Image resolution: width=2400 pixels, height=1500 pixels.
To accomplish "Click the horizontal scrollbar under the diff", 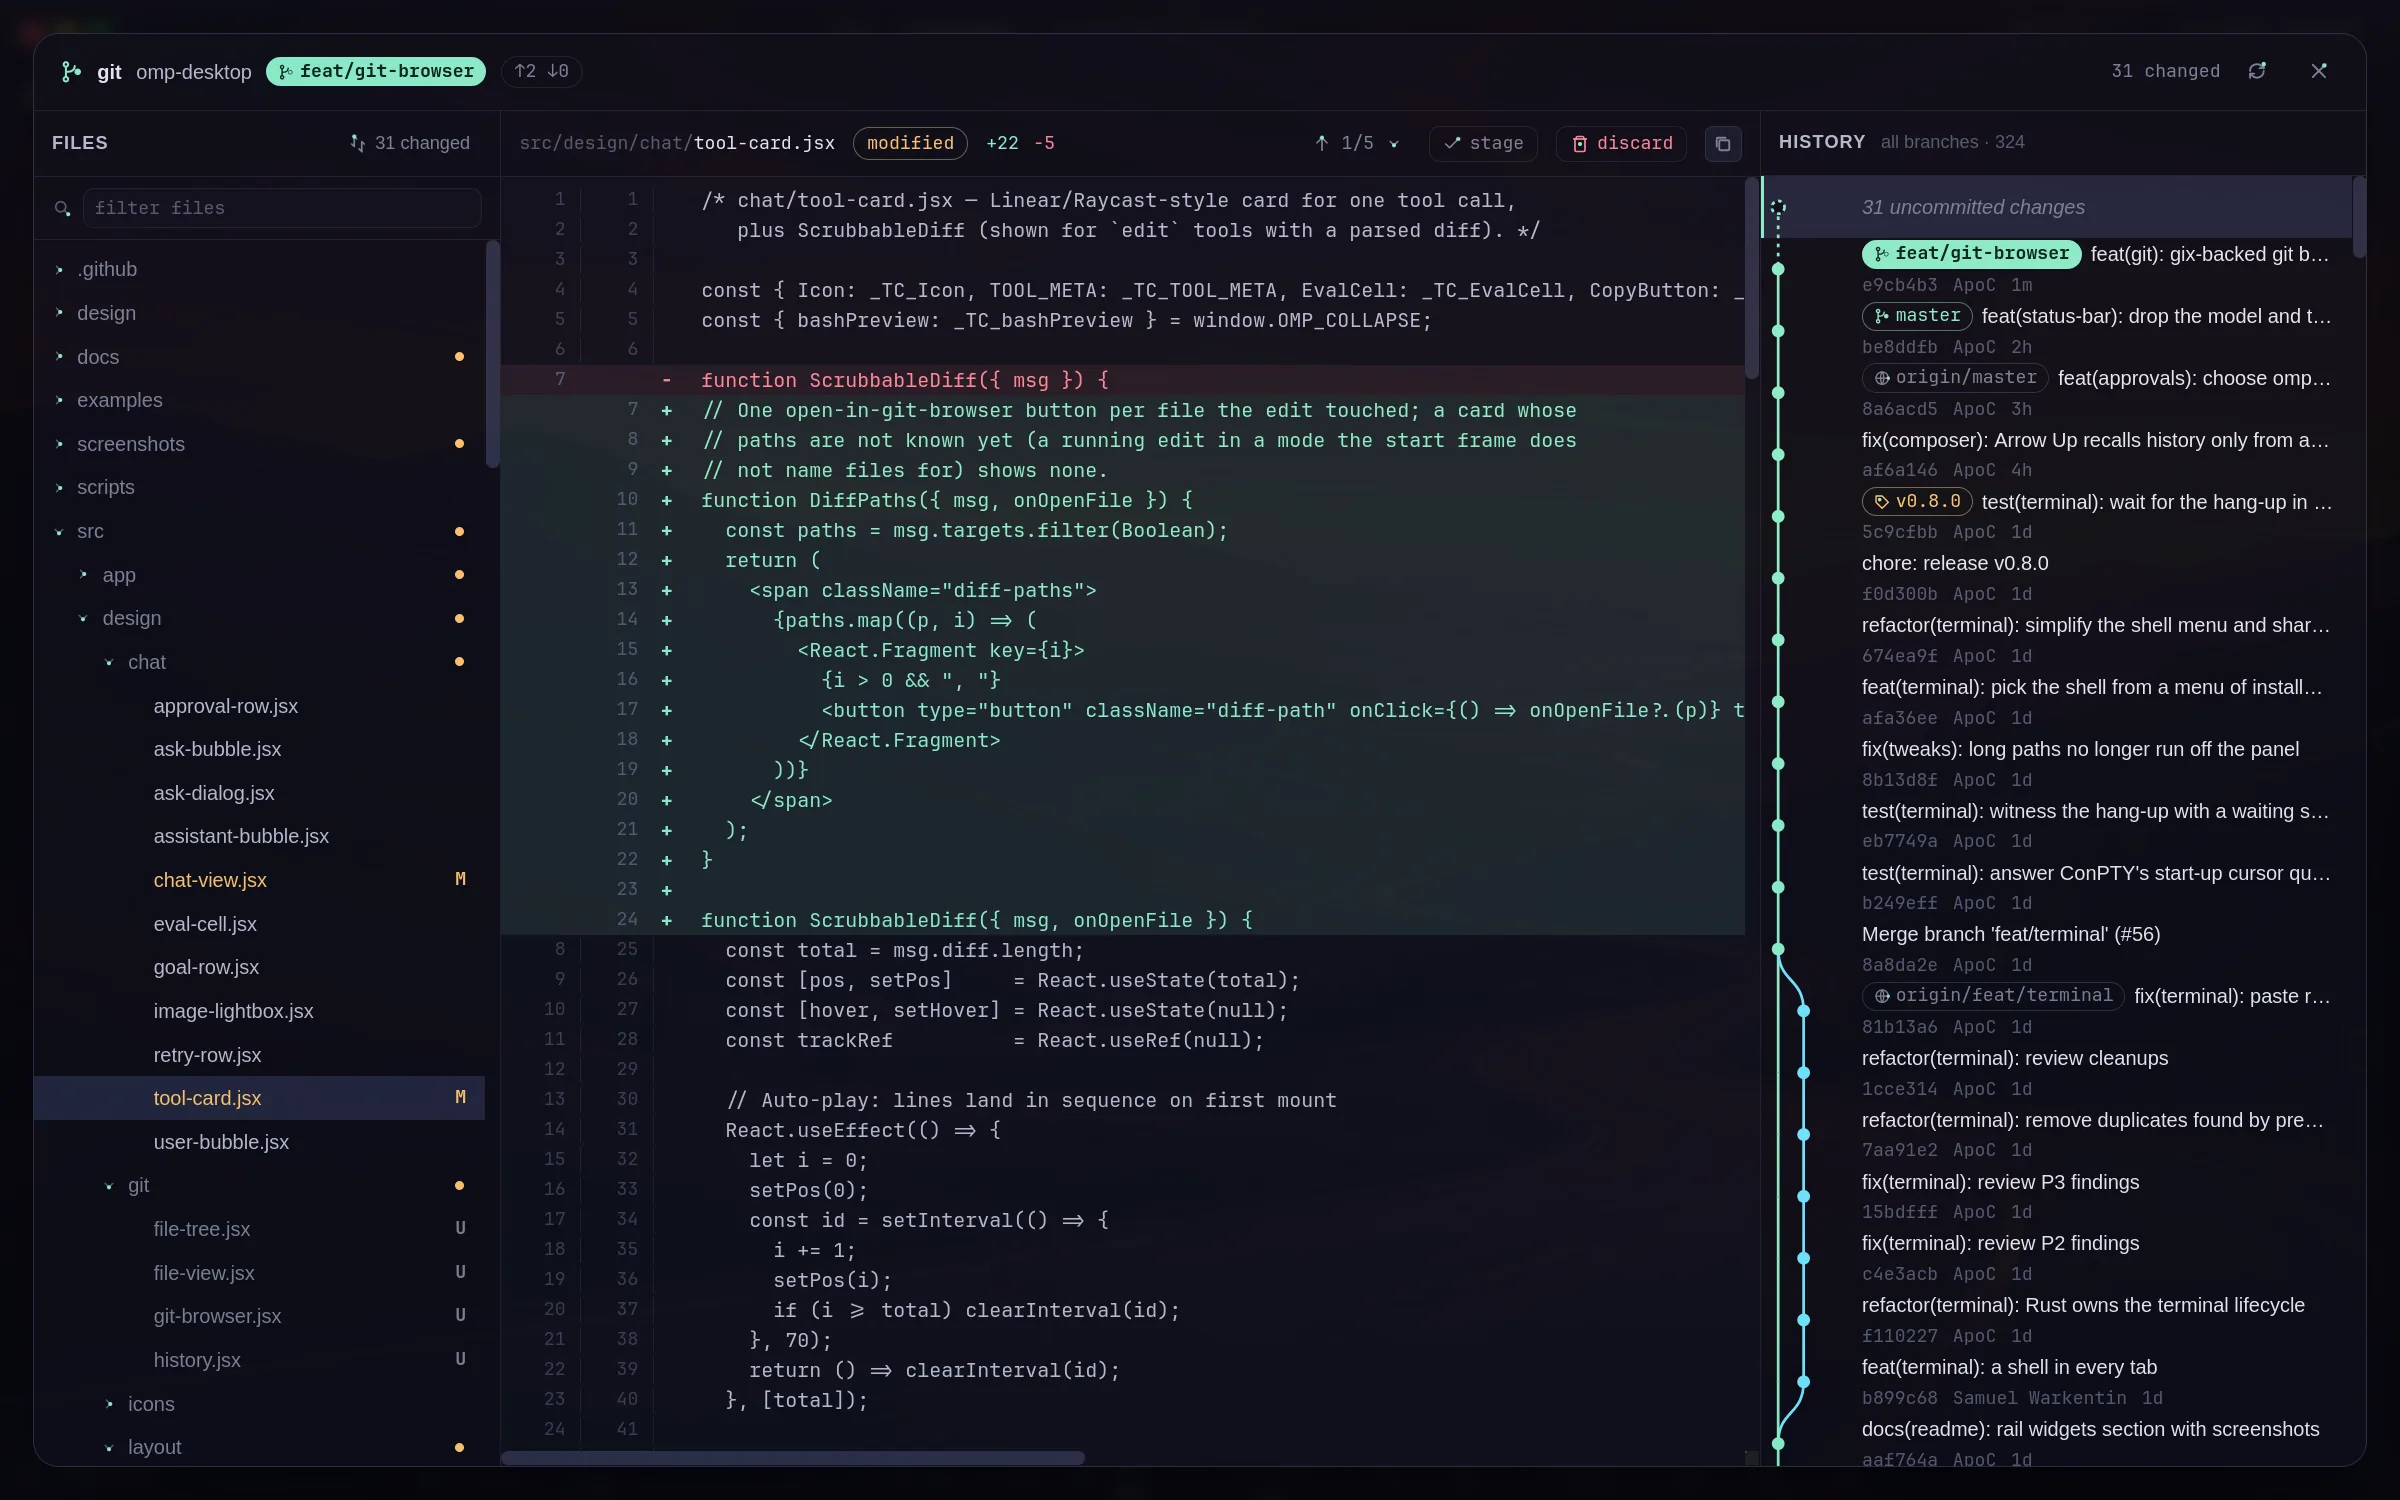I will (792, 1458).
